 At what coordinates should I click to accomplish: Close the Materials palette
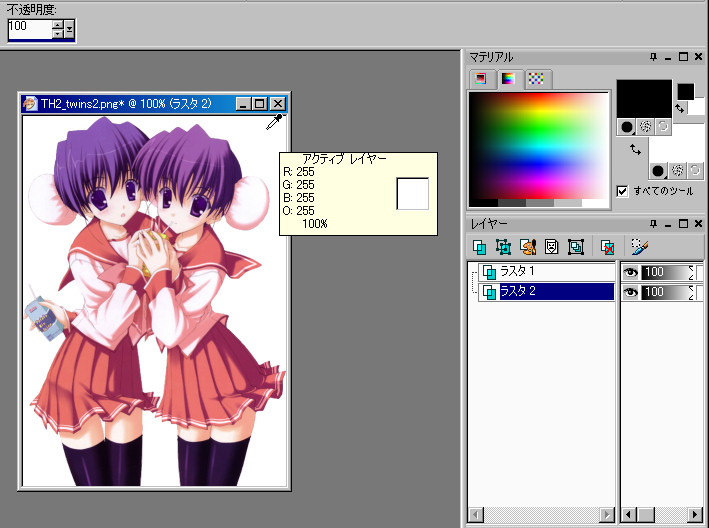698,57
